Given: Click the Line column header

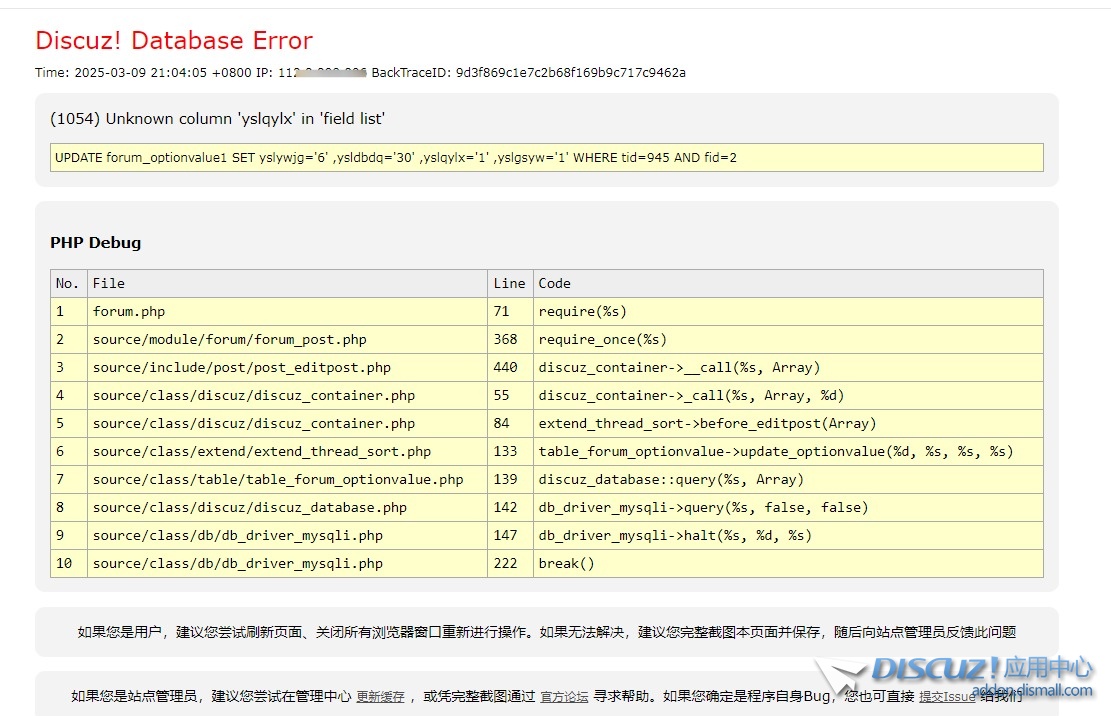Looking at the screenshot, I should (x=509, y=284).
